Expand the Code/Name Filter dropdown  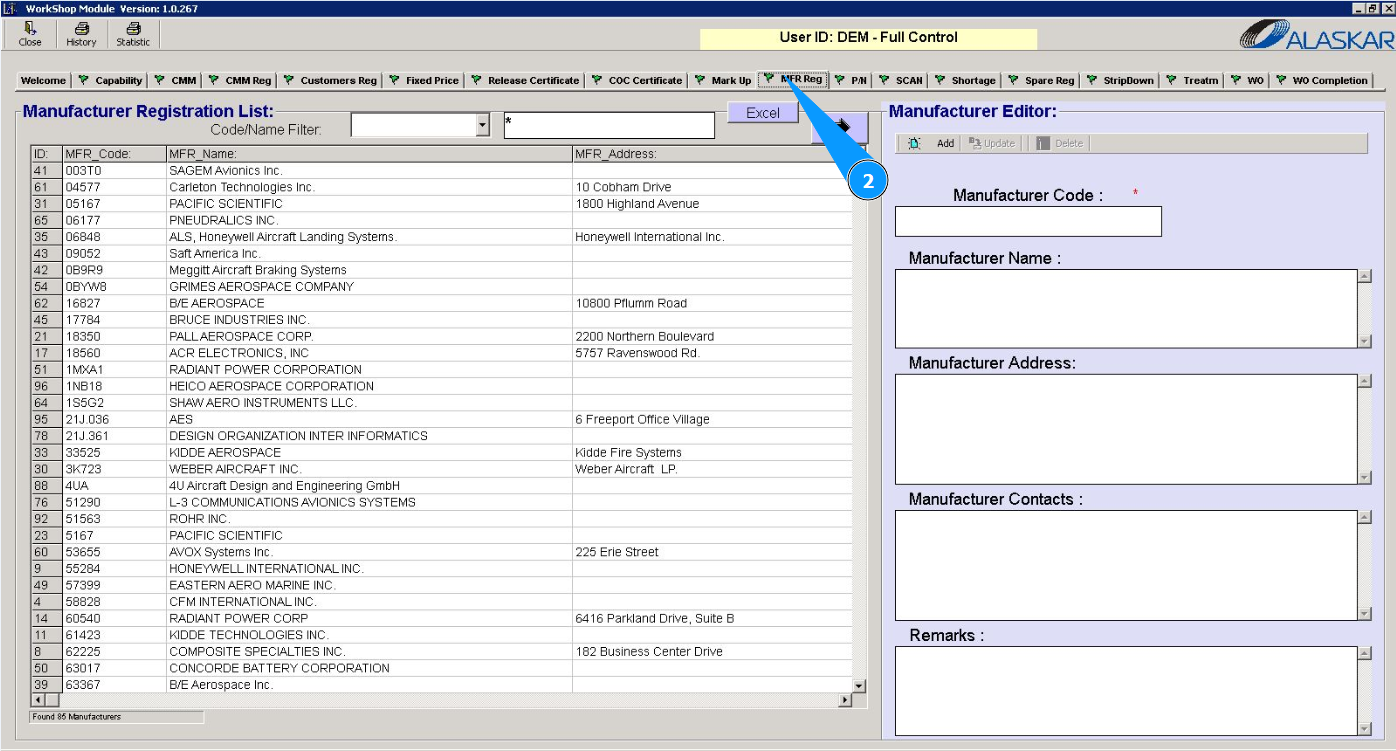click(483, 125)
